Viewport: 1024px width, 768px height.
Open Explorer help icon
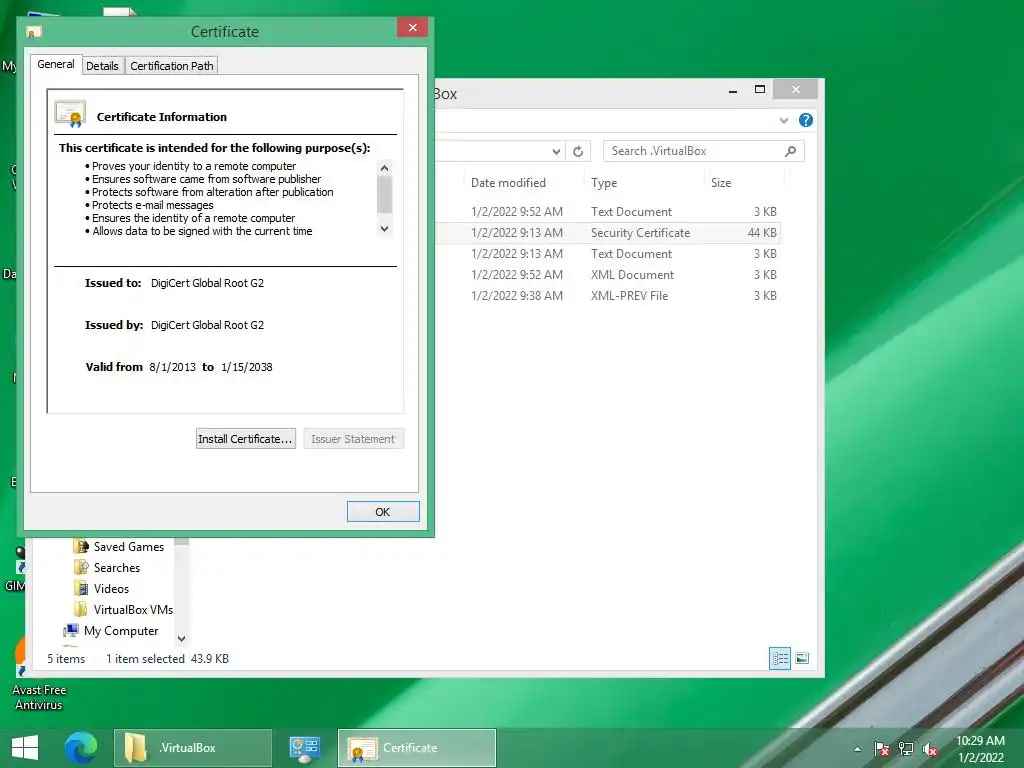tap(806, 120)
